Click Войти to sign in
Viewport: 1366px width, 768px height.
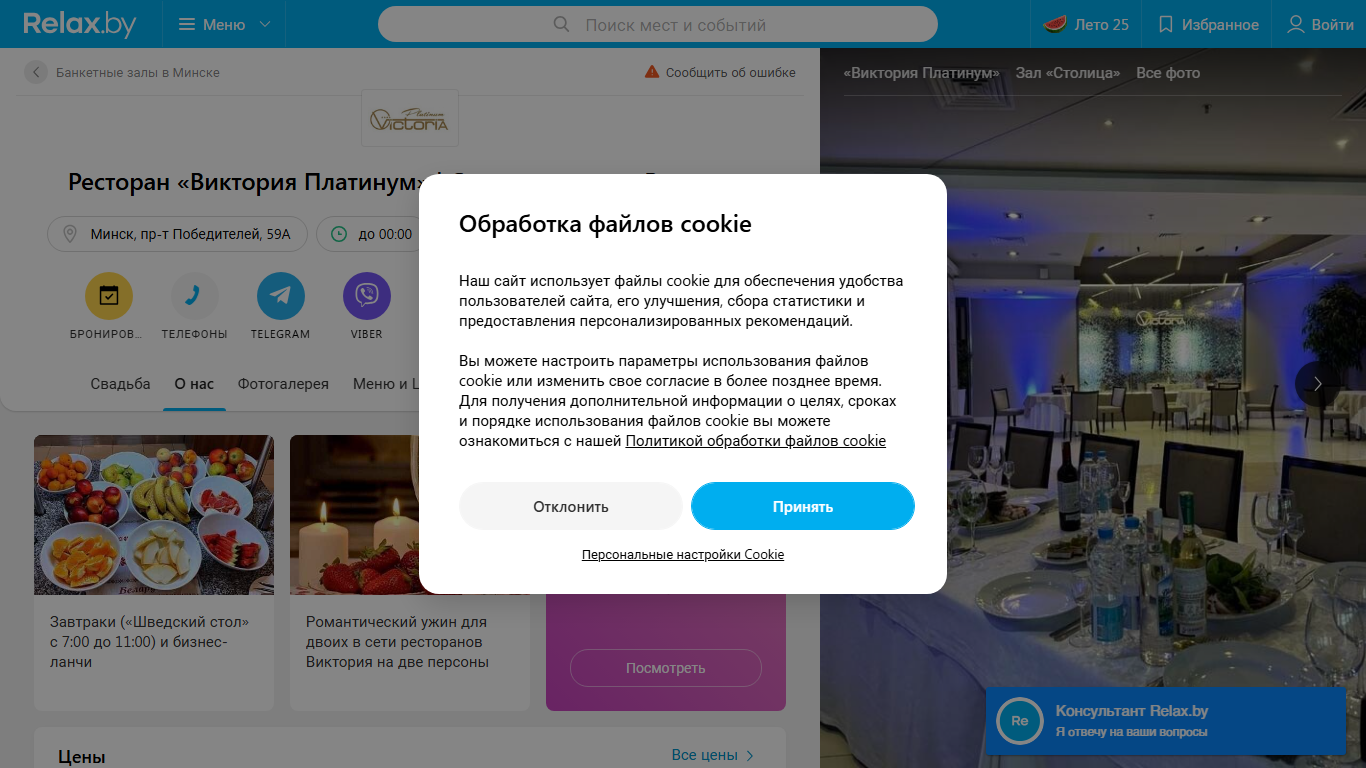1320,24
